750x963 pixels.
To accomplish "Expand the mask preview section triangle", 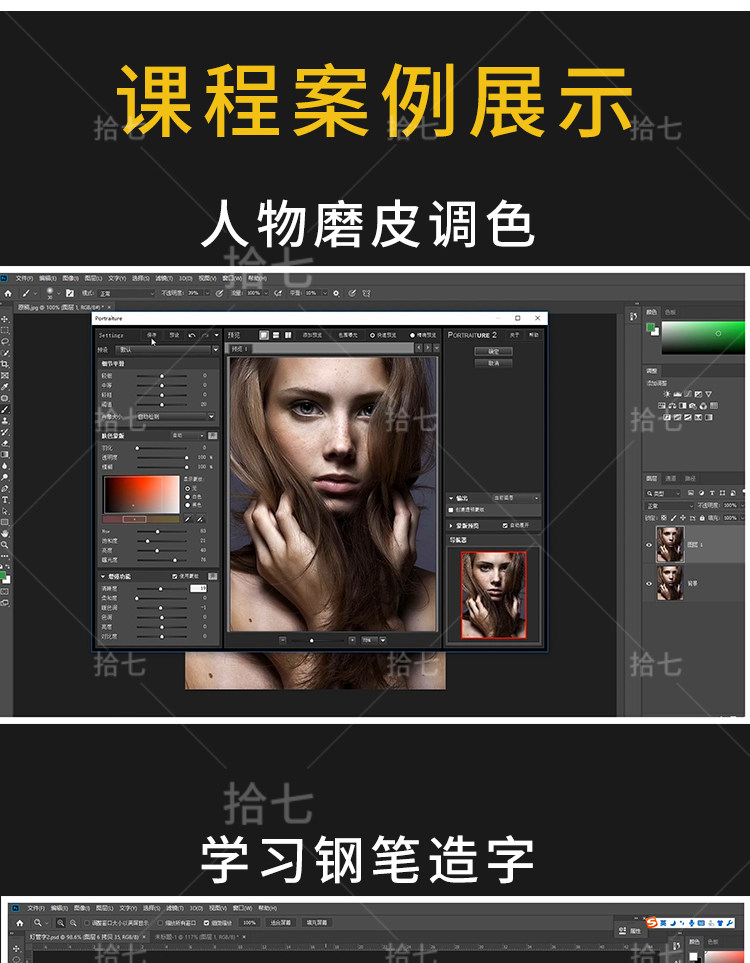I will [451, 526].
